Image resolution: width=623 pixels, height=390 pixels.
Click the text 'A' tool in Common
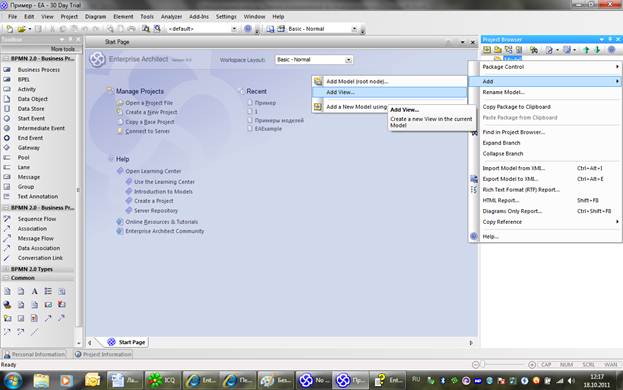[x=35, y=291]
